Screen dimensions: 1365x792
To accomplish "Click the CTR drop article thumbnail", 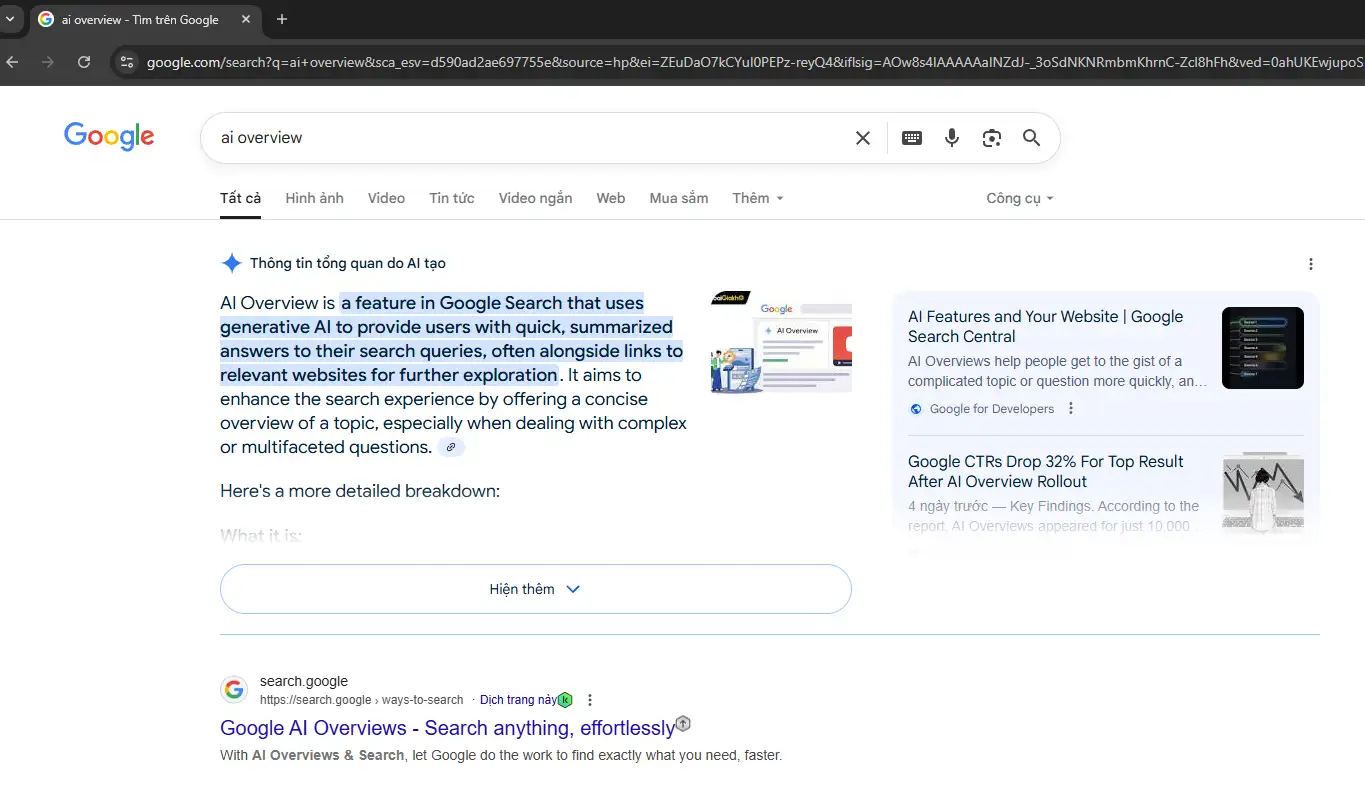I will 1263,493.
